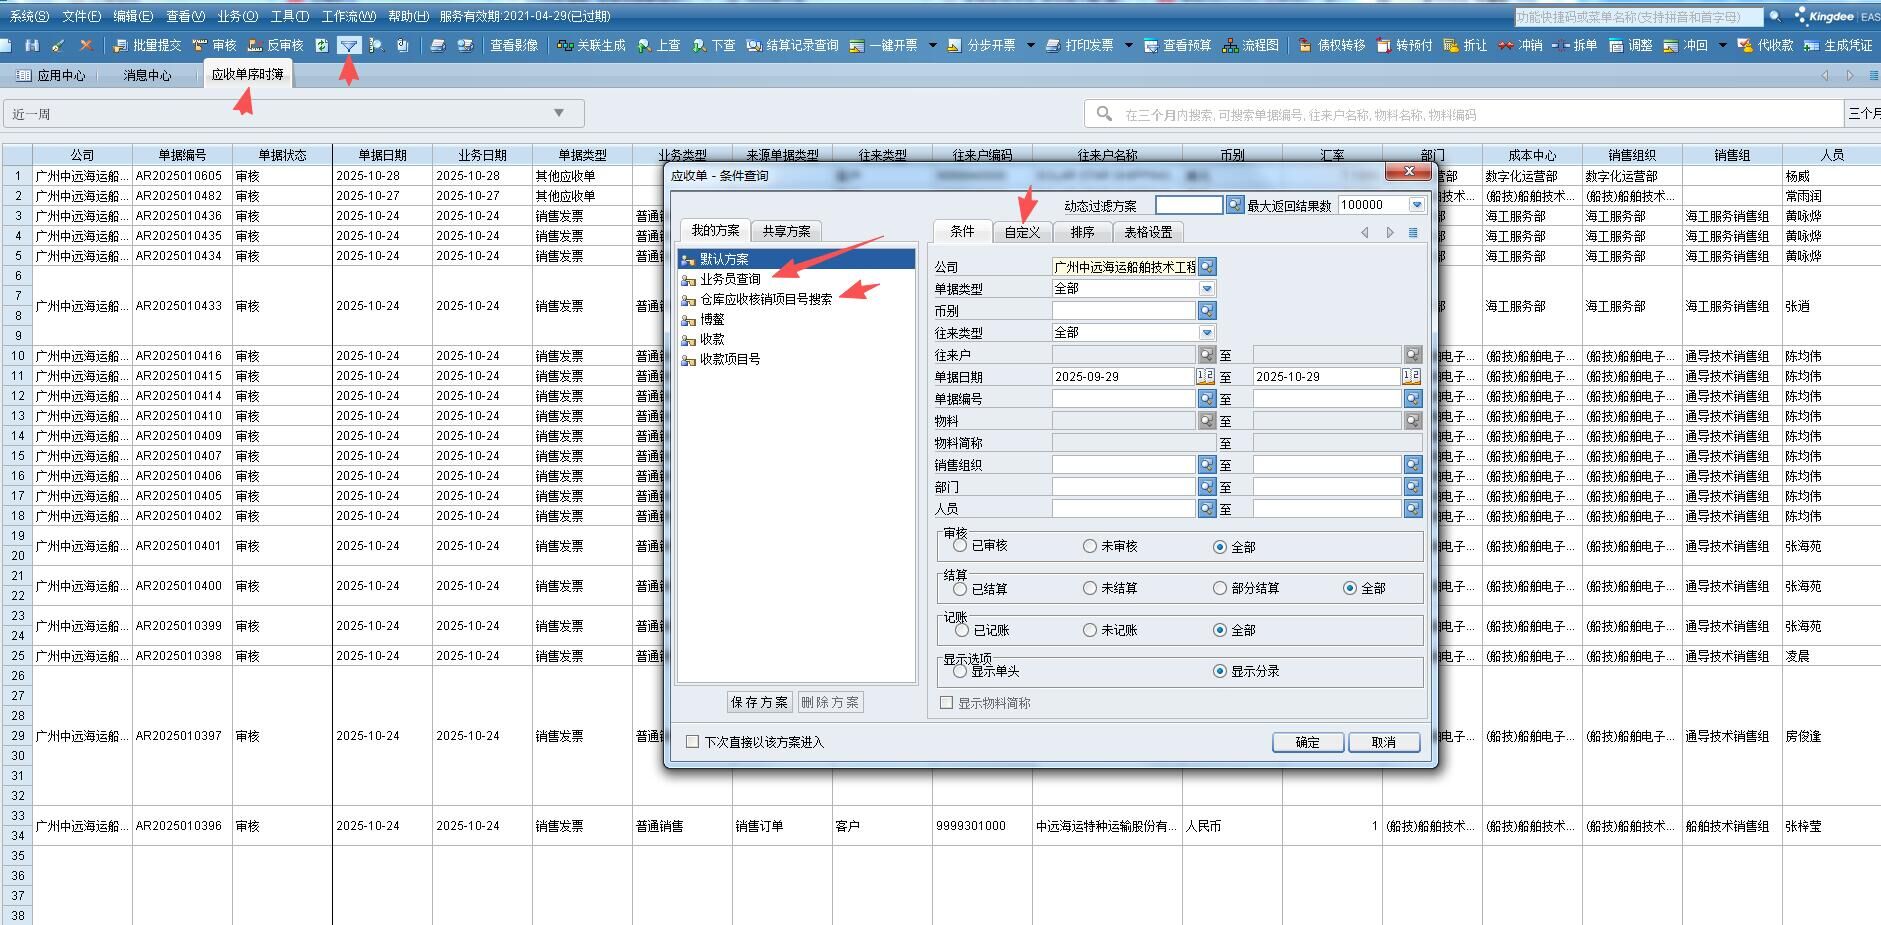
Task: Expand the 单据类型 dropdown
Action: (1207, 289)
